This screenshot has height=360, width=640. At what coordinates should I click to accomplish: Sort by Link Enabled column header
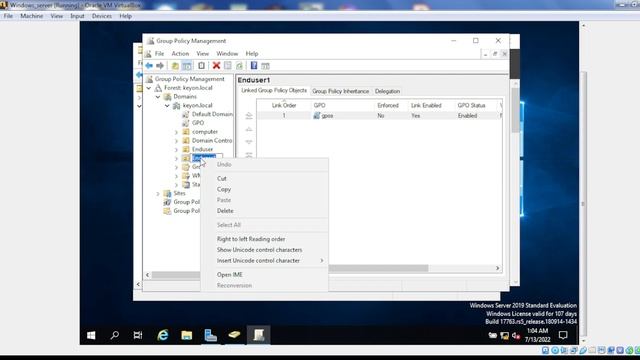tap(426, 105)
